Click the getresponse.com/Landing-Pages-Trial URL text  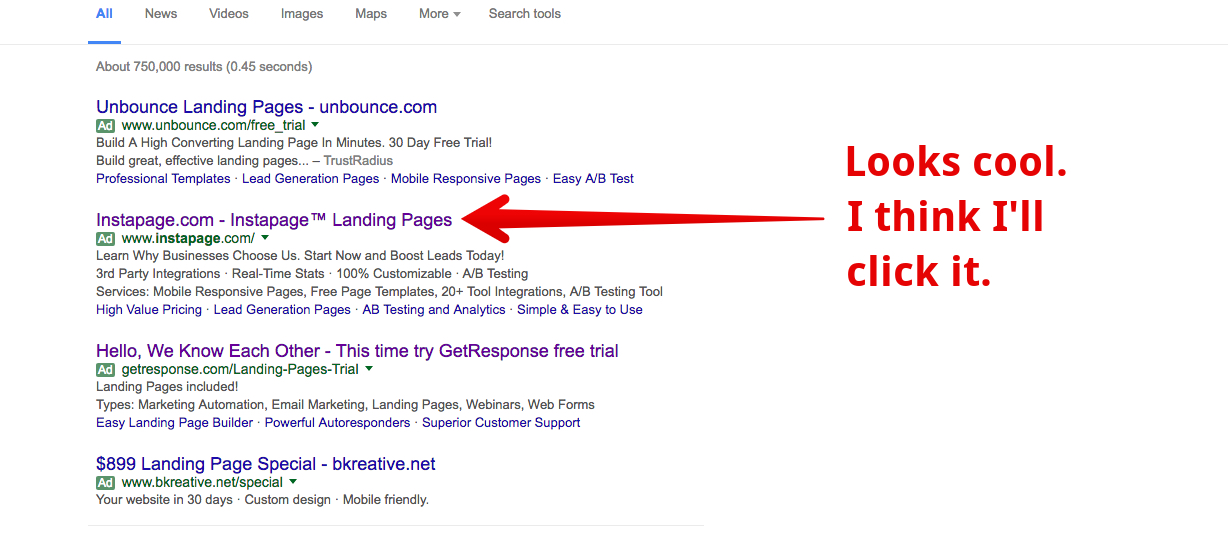pos(240,370)
